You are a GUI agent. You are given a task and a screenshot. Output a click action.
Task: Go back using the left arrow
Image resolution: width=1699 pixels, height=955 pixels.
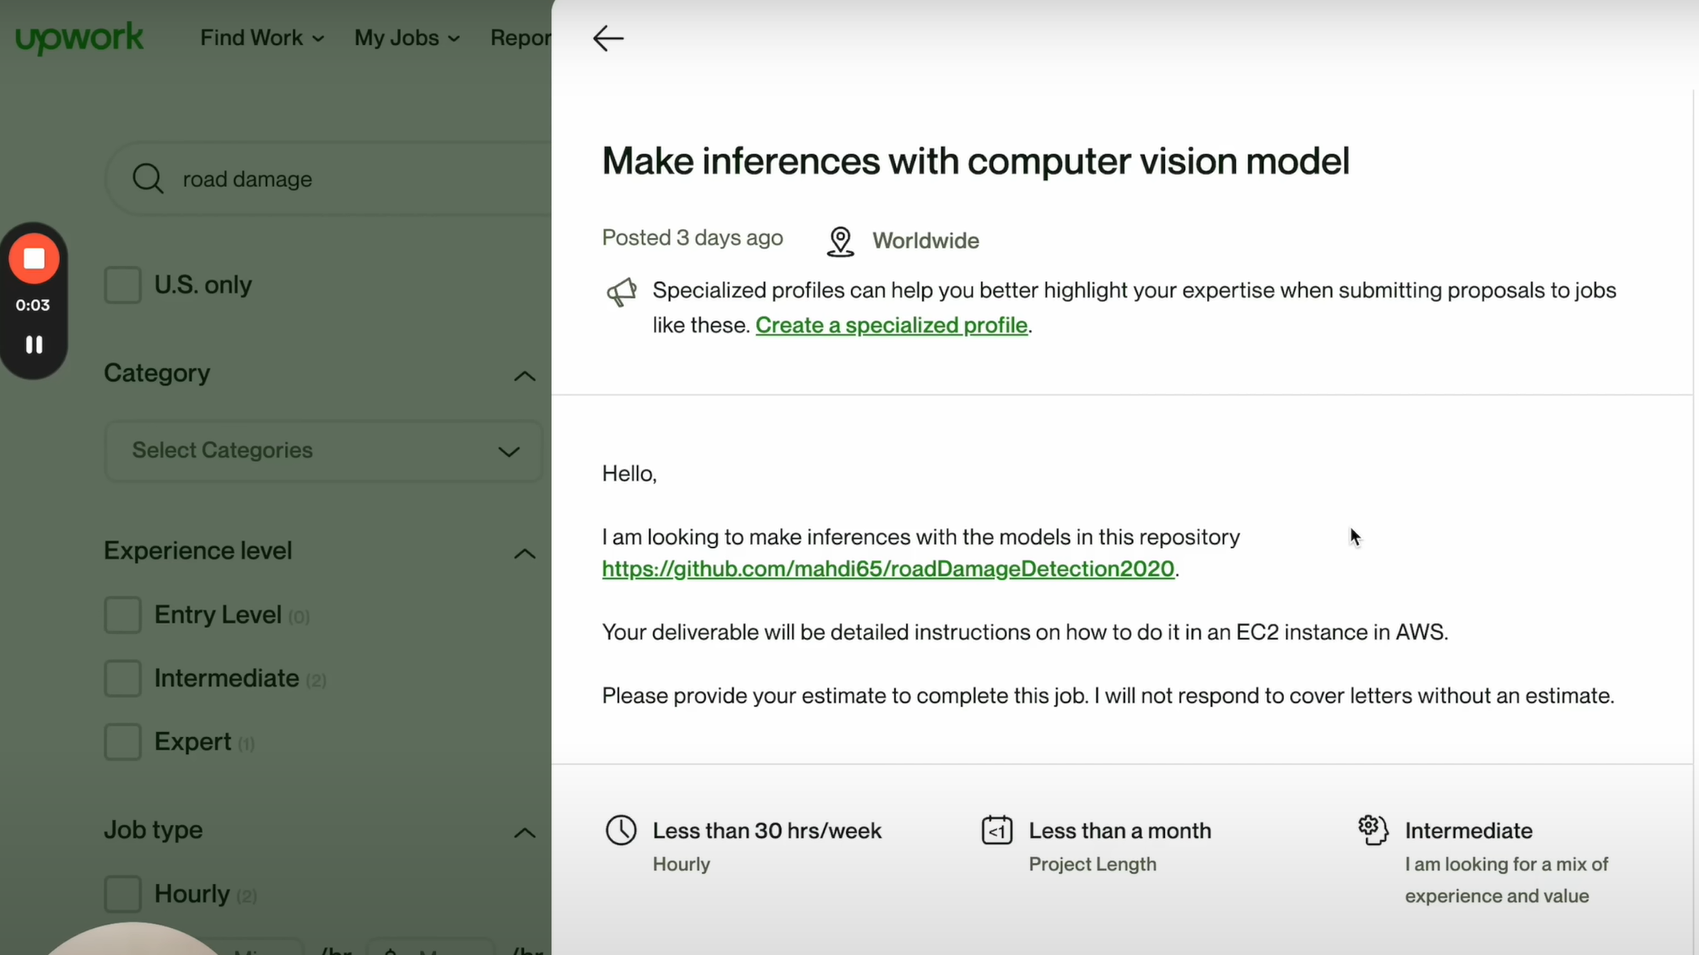pyautogui.click(x=608, y=38)
